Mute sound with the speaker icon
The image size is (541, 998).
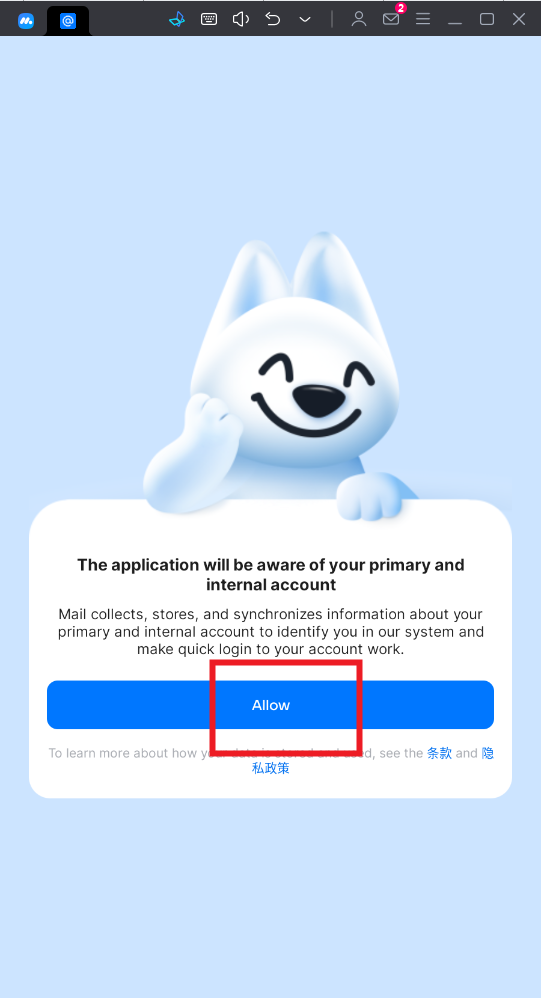coord(241,19)
